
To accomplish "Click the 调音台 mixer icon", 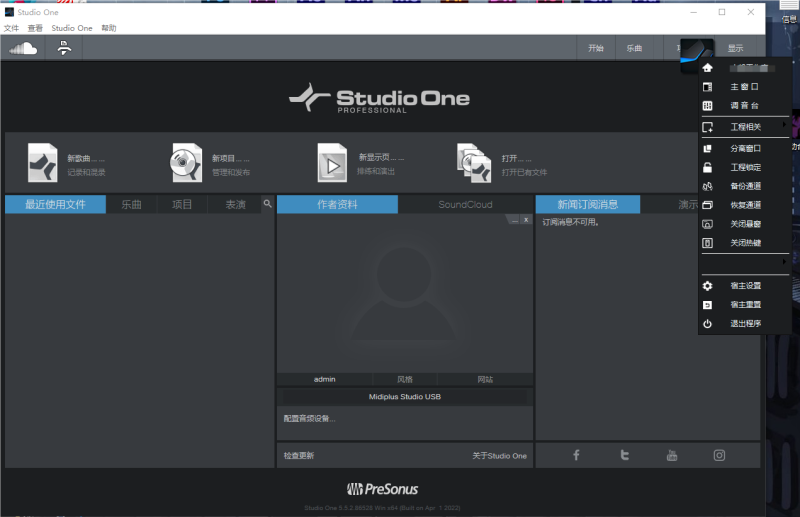I will pyautogui.click(x=707, y=106).
